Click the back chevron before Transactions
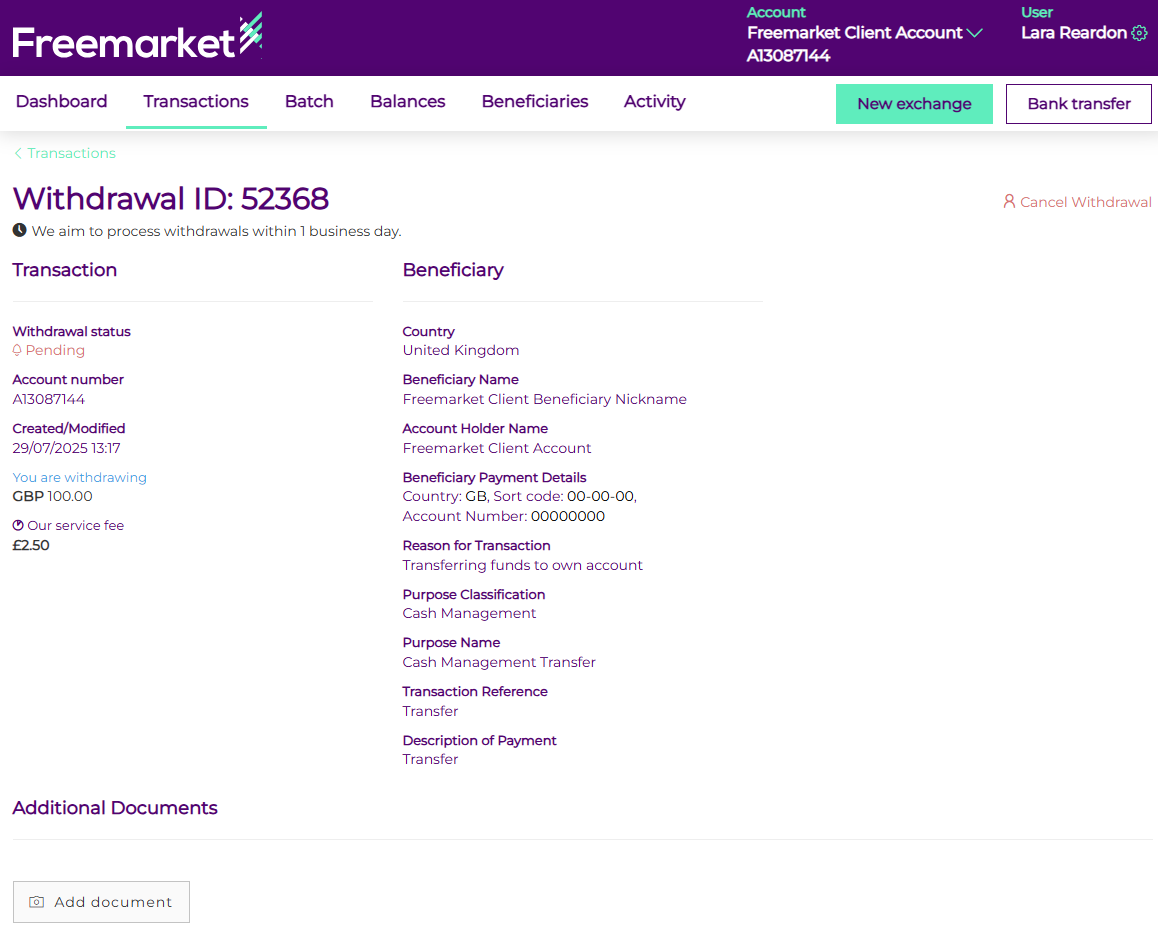Image resolution: width=1158 pixels, height=940 pixels. (x=18, y=154)
